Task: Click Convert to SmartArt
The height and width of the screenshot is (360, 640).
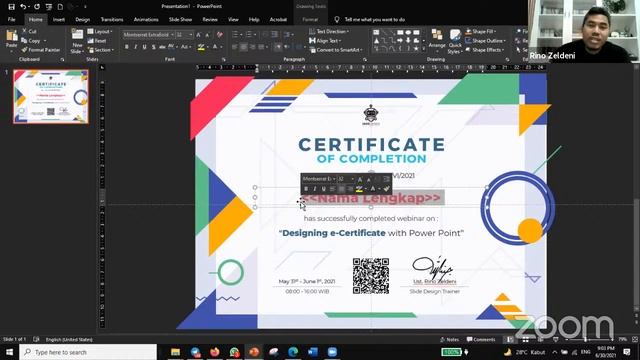Action: (x=335, y=50)
